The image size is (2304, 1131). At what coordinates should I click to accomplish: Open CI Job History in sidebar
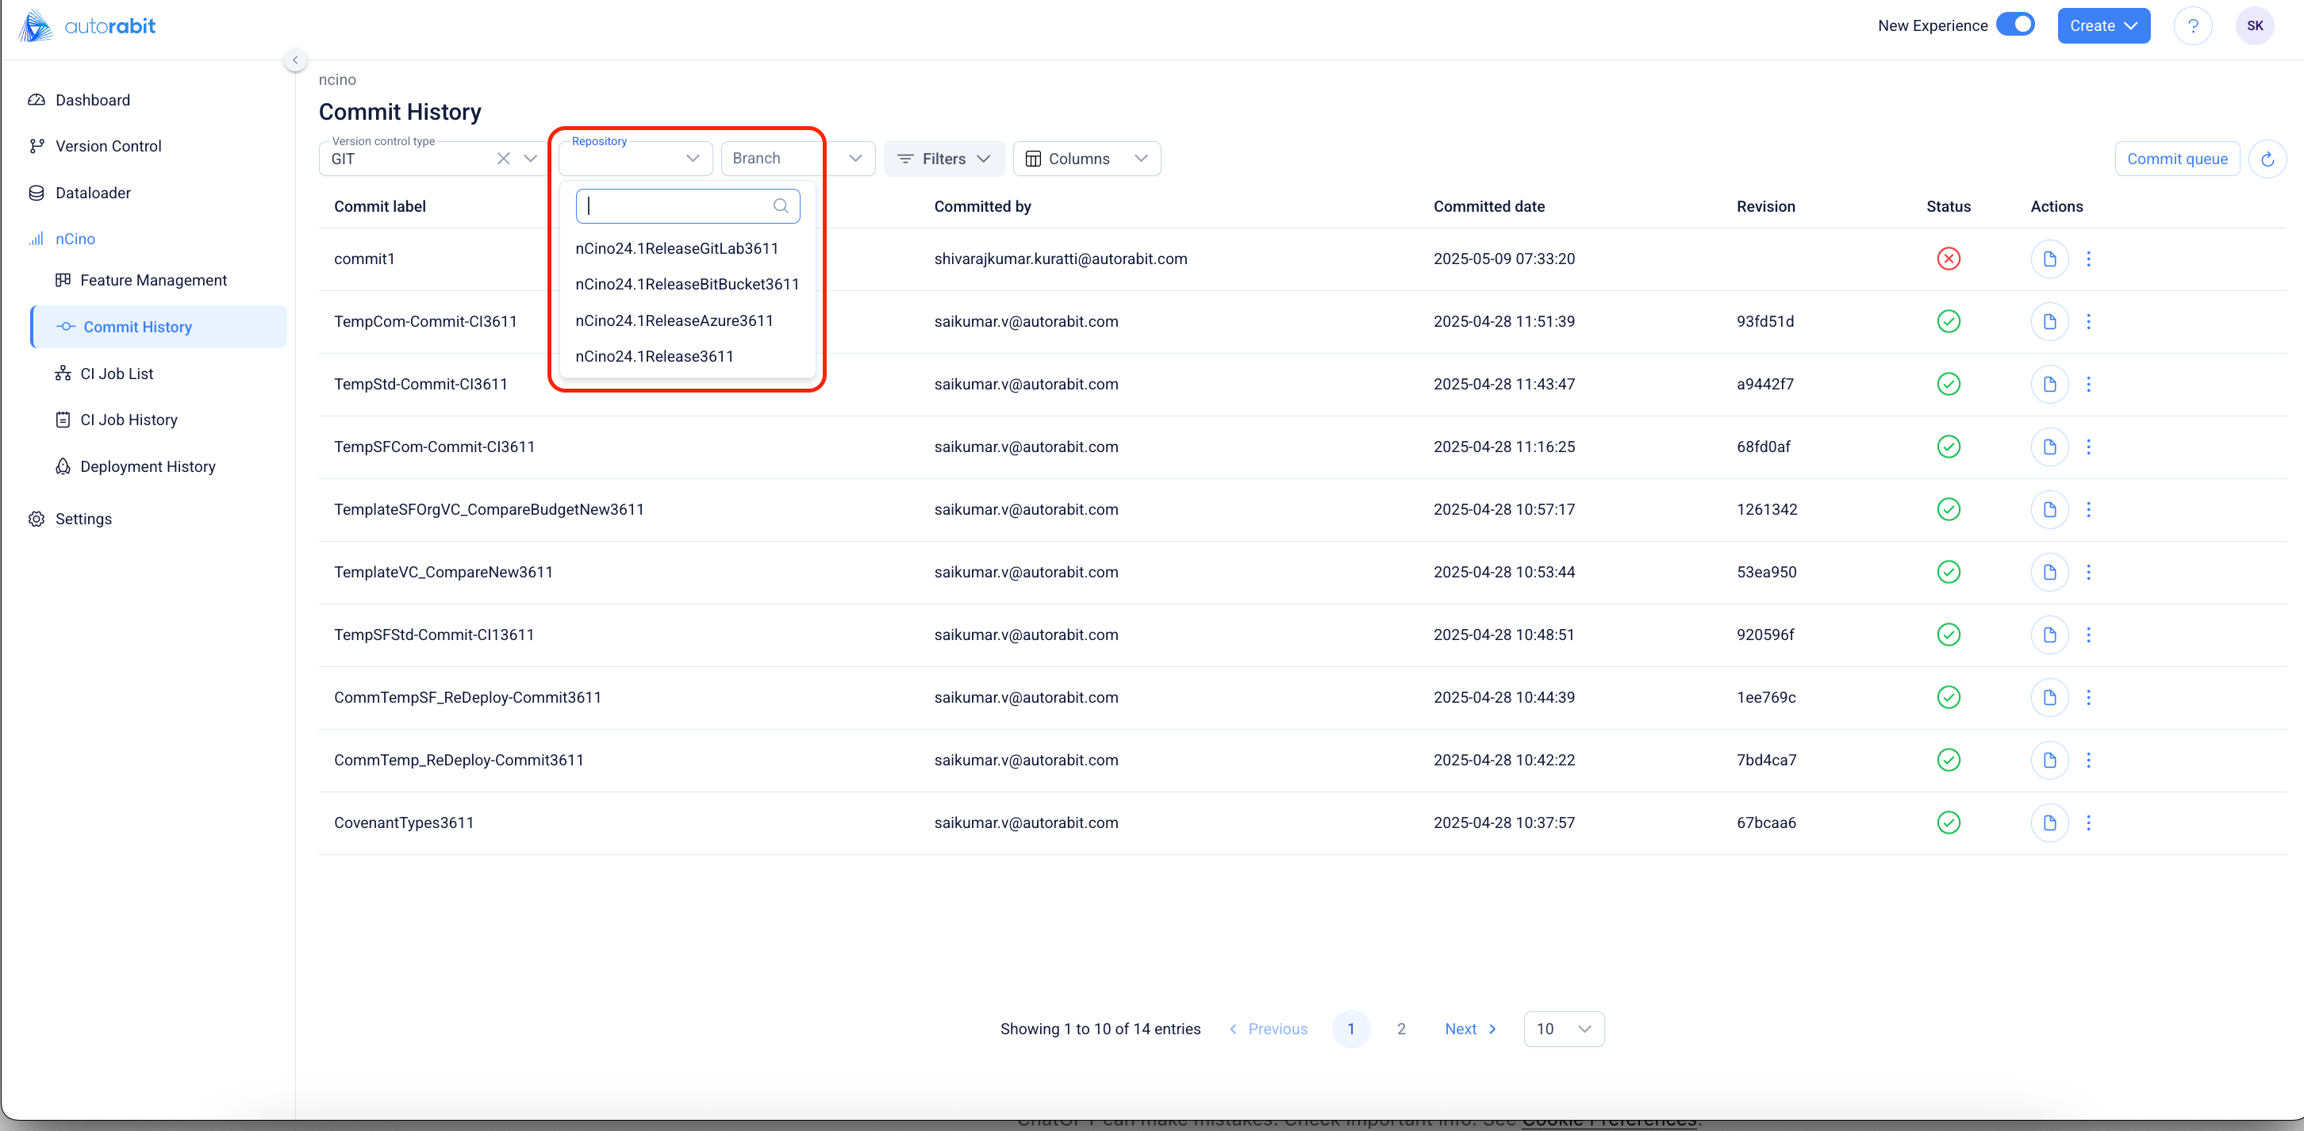click(129, 420)
